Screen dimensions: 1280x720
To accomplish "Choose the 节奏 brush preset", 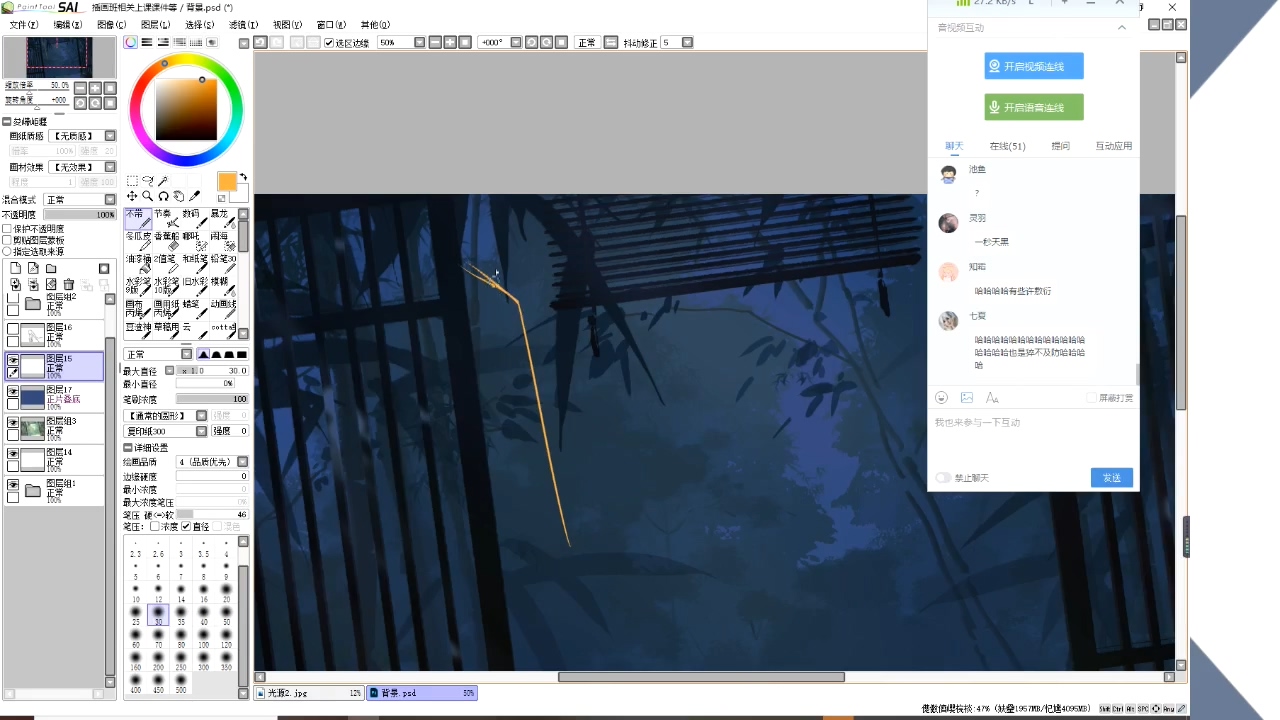I will point(166,219).
